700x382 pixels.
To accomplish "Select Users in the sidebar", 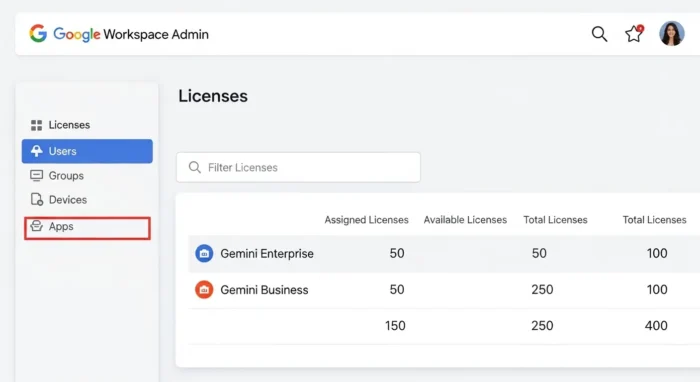I will 87,151.
